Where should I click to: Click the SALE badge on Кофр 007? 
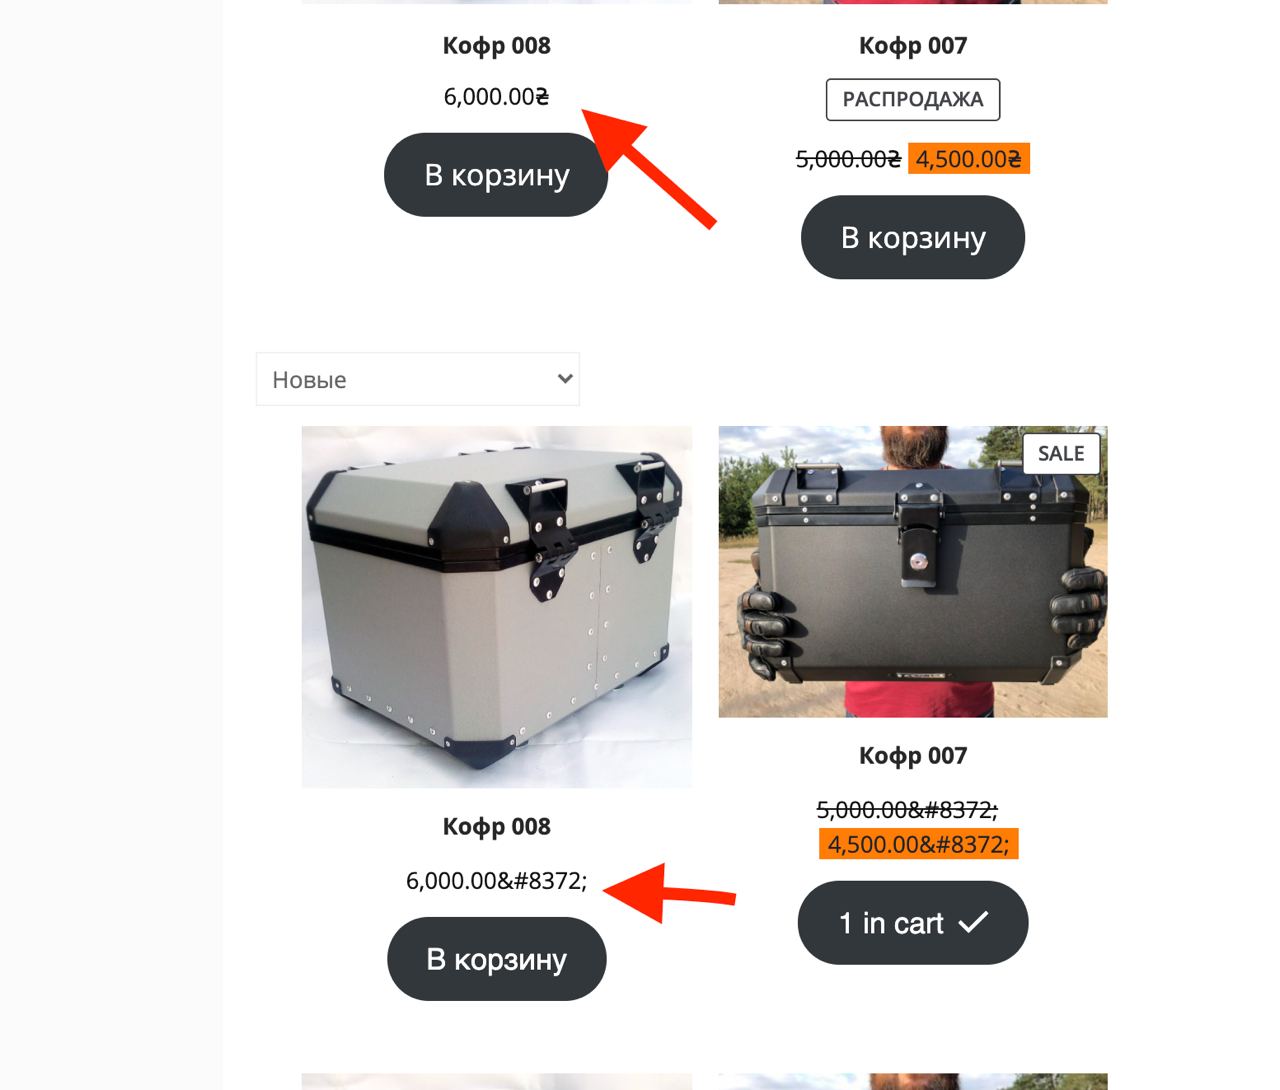coord(1061,454)
